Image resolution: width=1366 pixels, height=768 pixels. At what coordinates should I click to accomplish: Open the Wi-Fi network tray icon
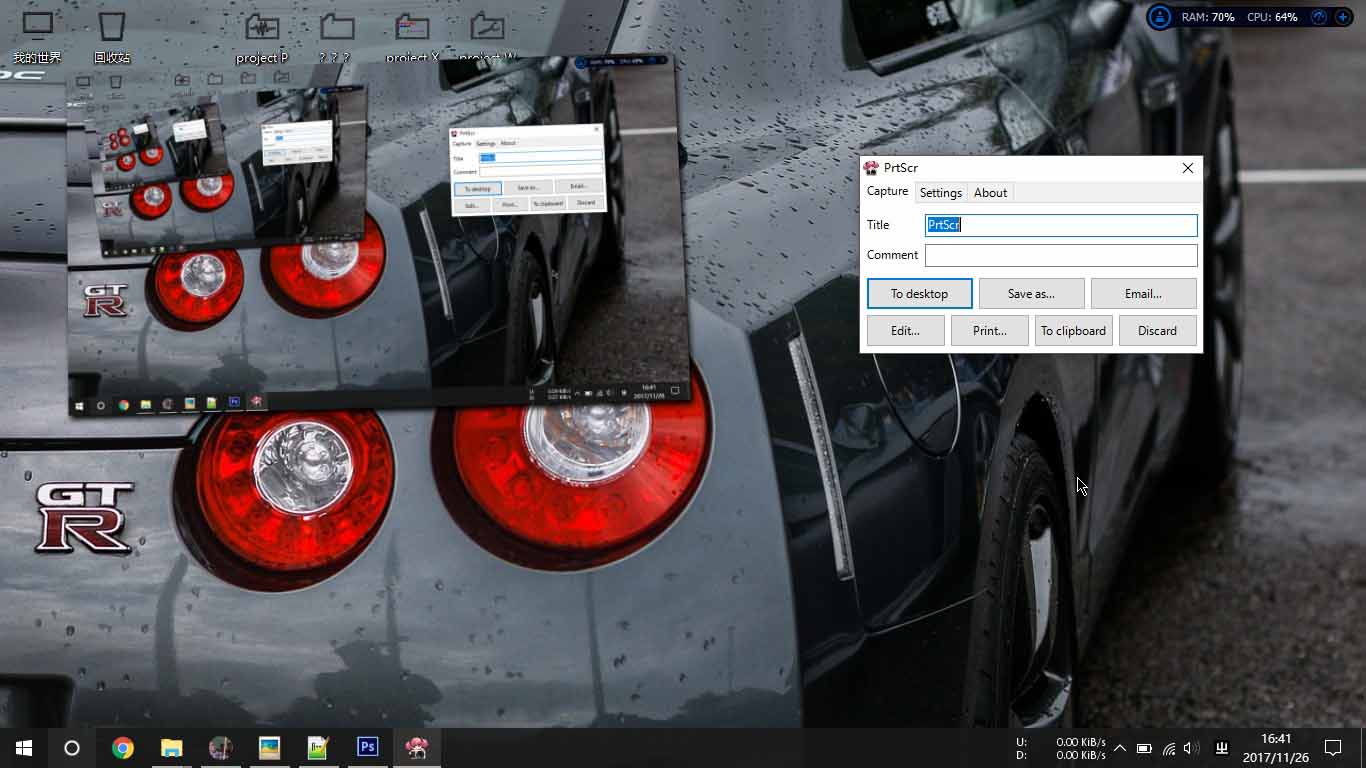(x=1168, y=748)
